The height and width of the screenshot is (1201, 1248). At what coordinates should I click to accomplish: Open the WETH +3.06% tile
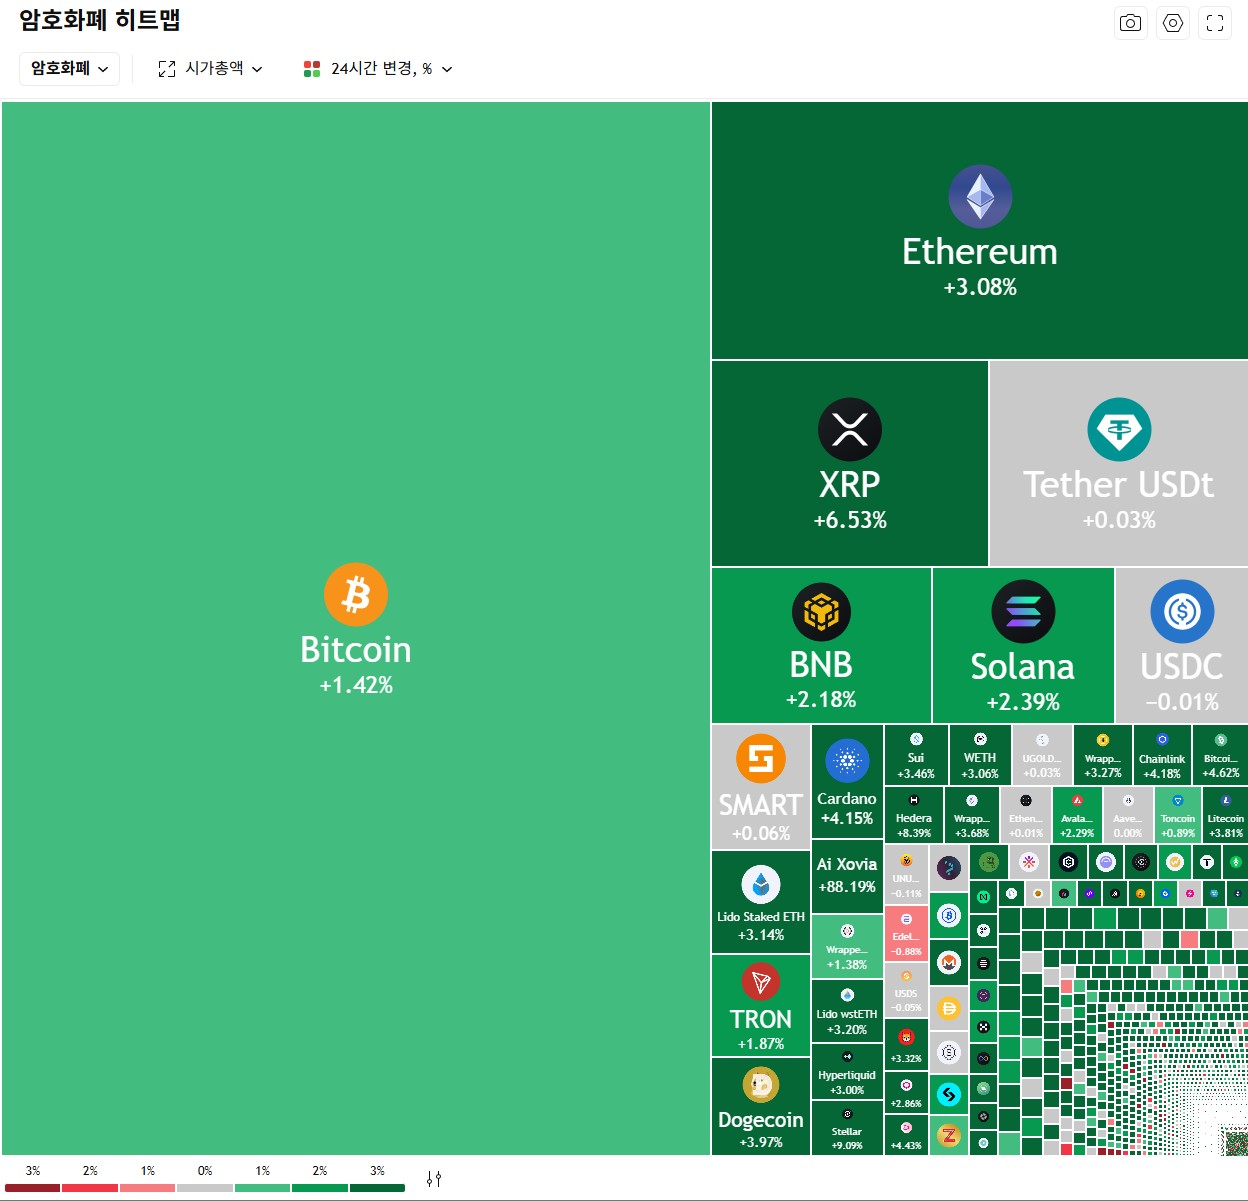(x=980, y=755)
